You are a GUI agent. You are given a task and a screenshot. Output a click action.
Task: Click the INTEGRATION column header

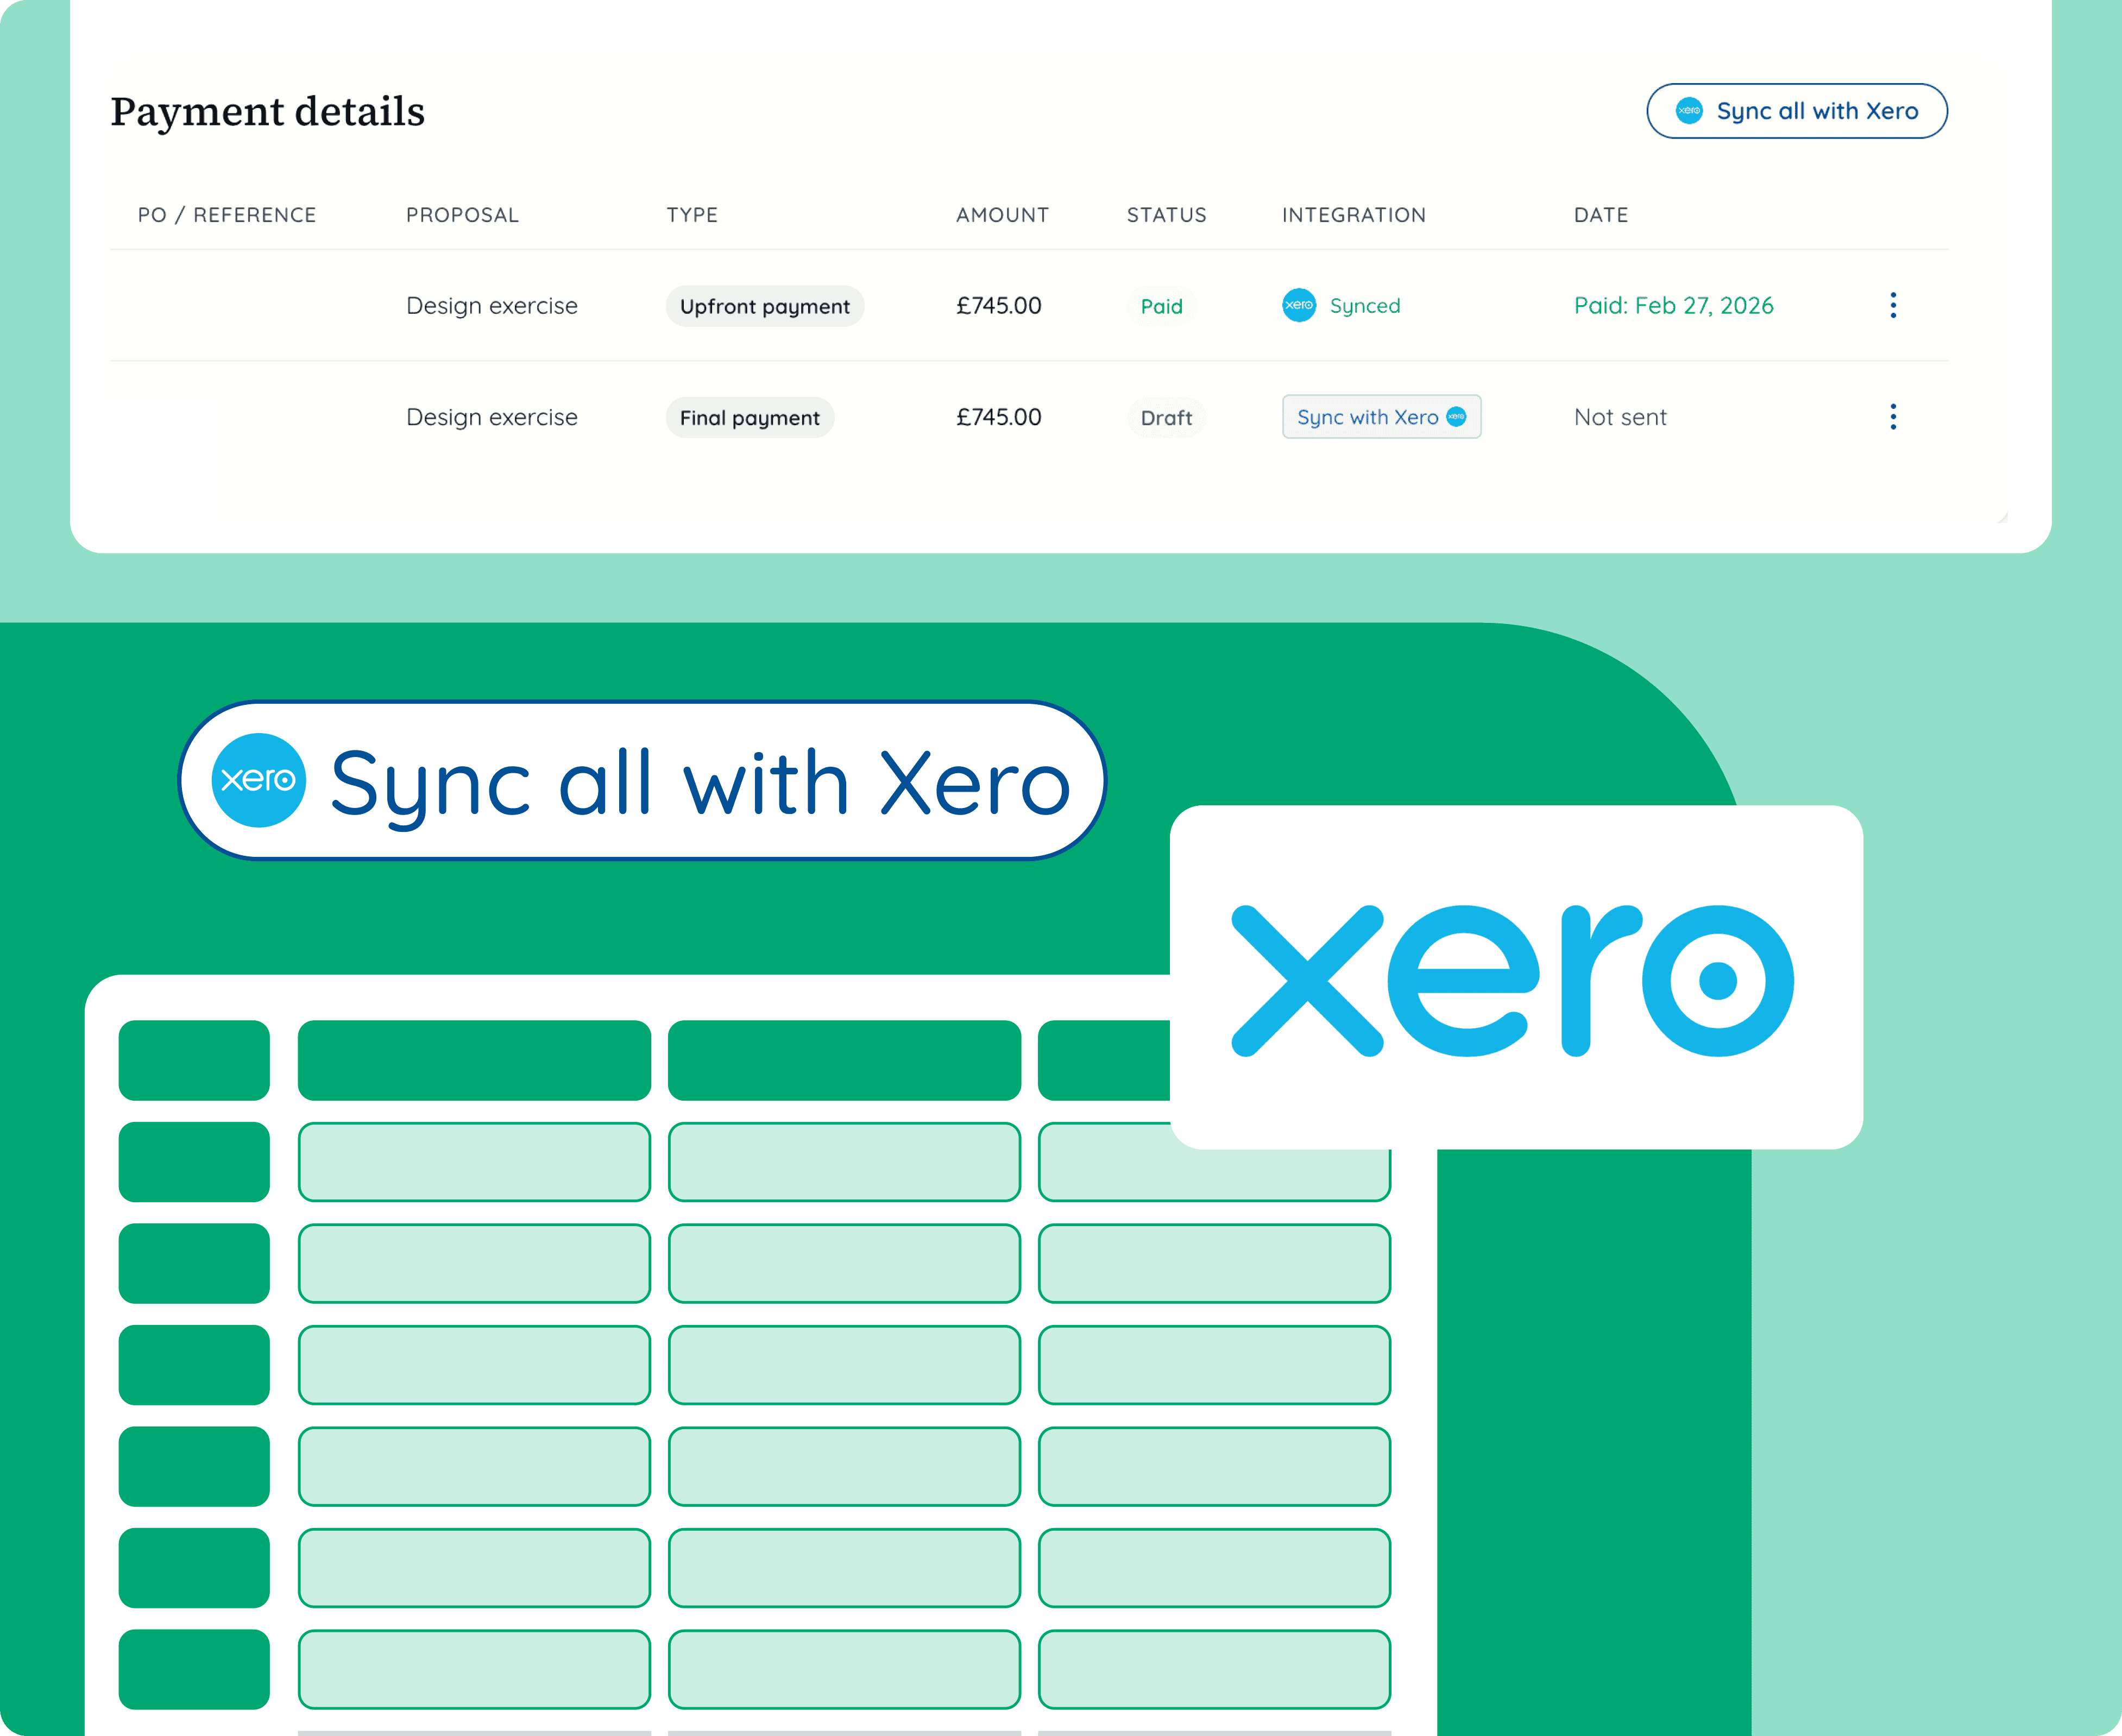pyautogui.click(x=1353, y=215)
